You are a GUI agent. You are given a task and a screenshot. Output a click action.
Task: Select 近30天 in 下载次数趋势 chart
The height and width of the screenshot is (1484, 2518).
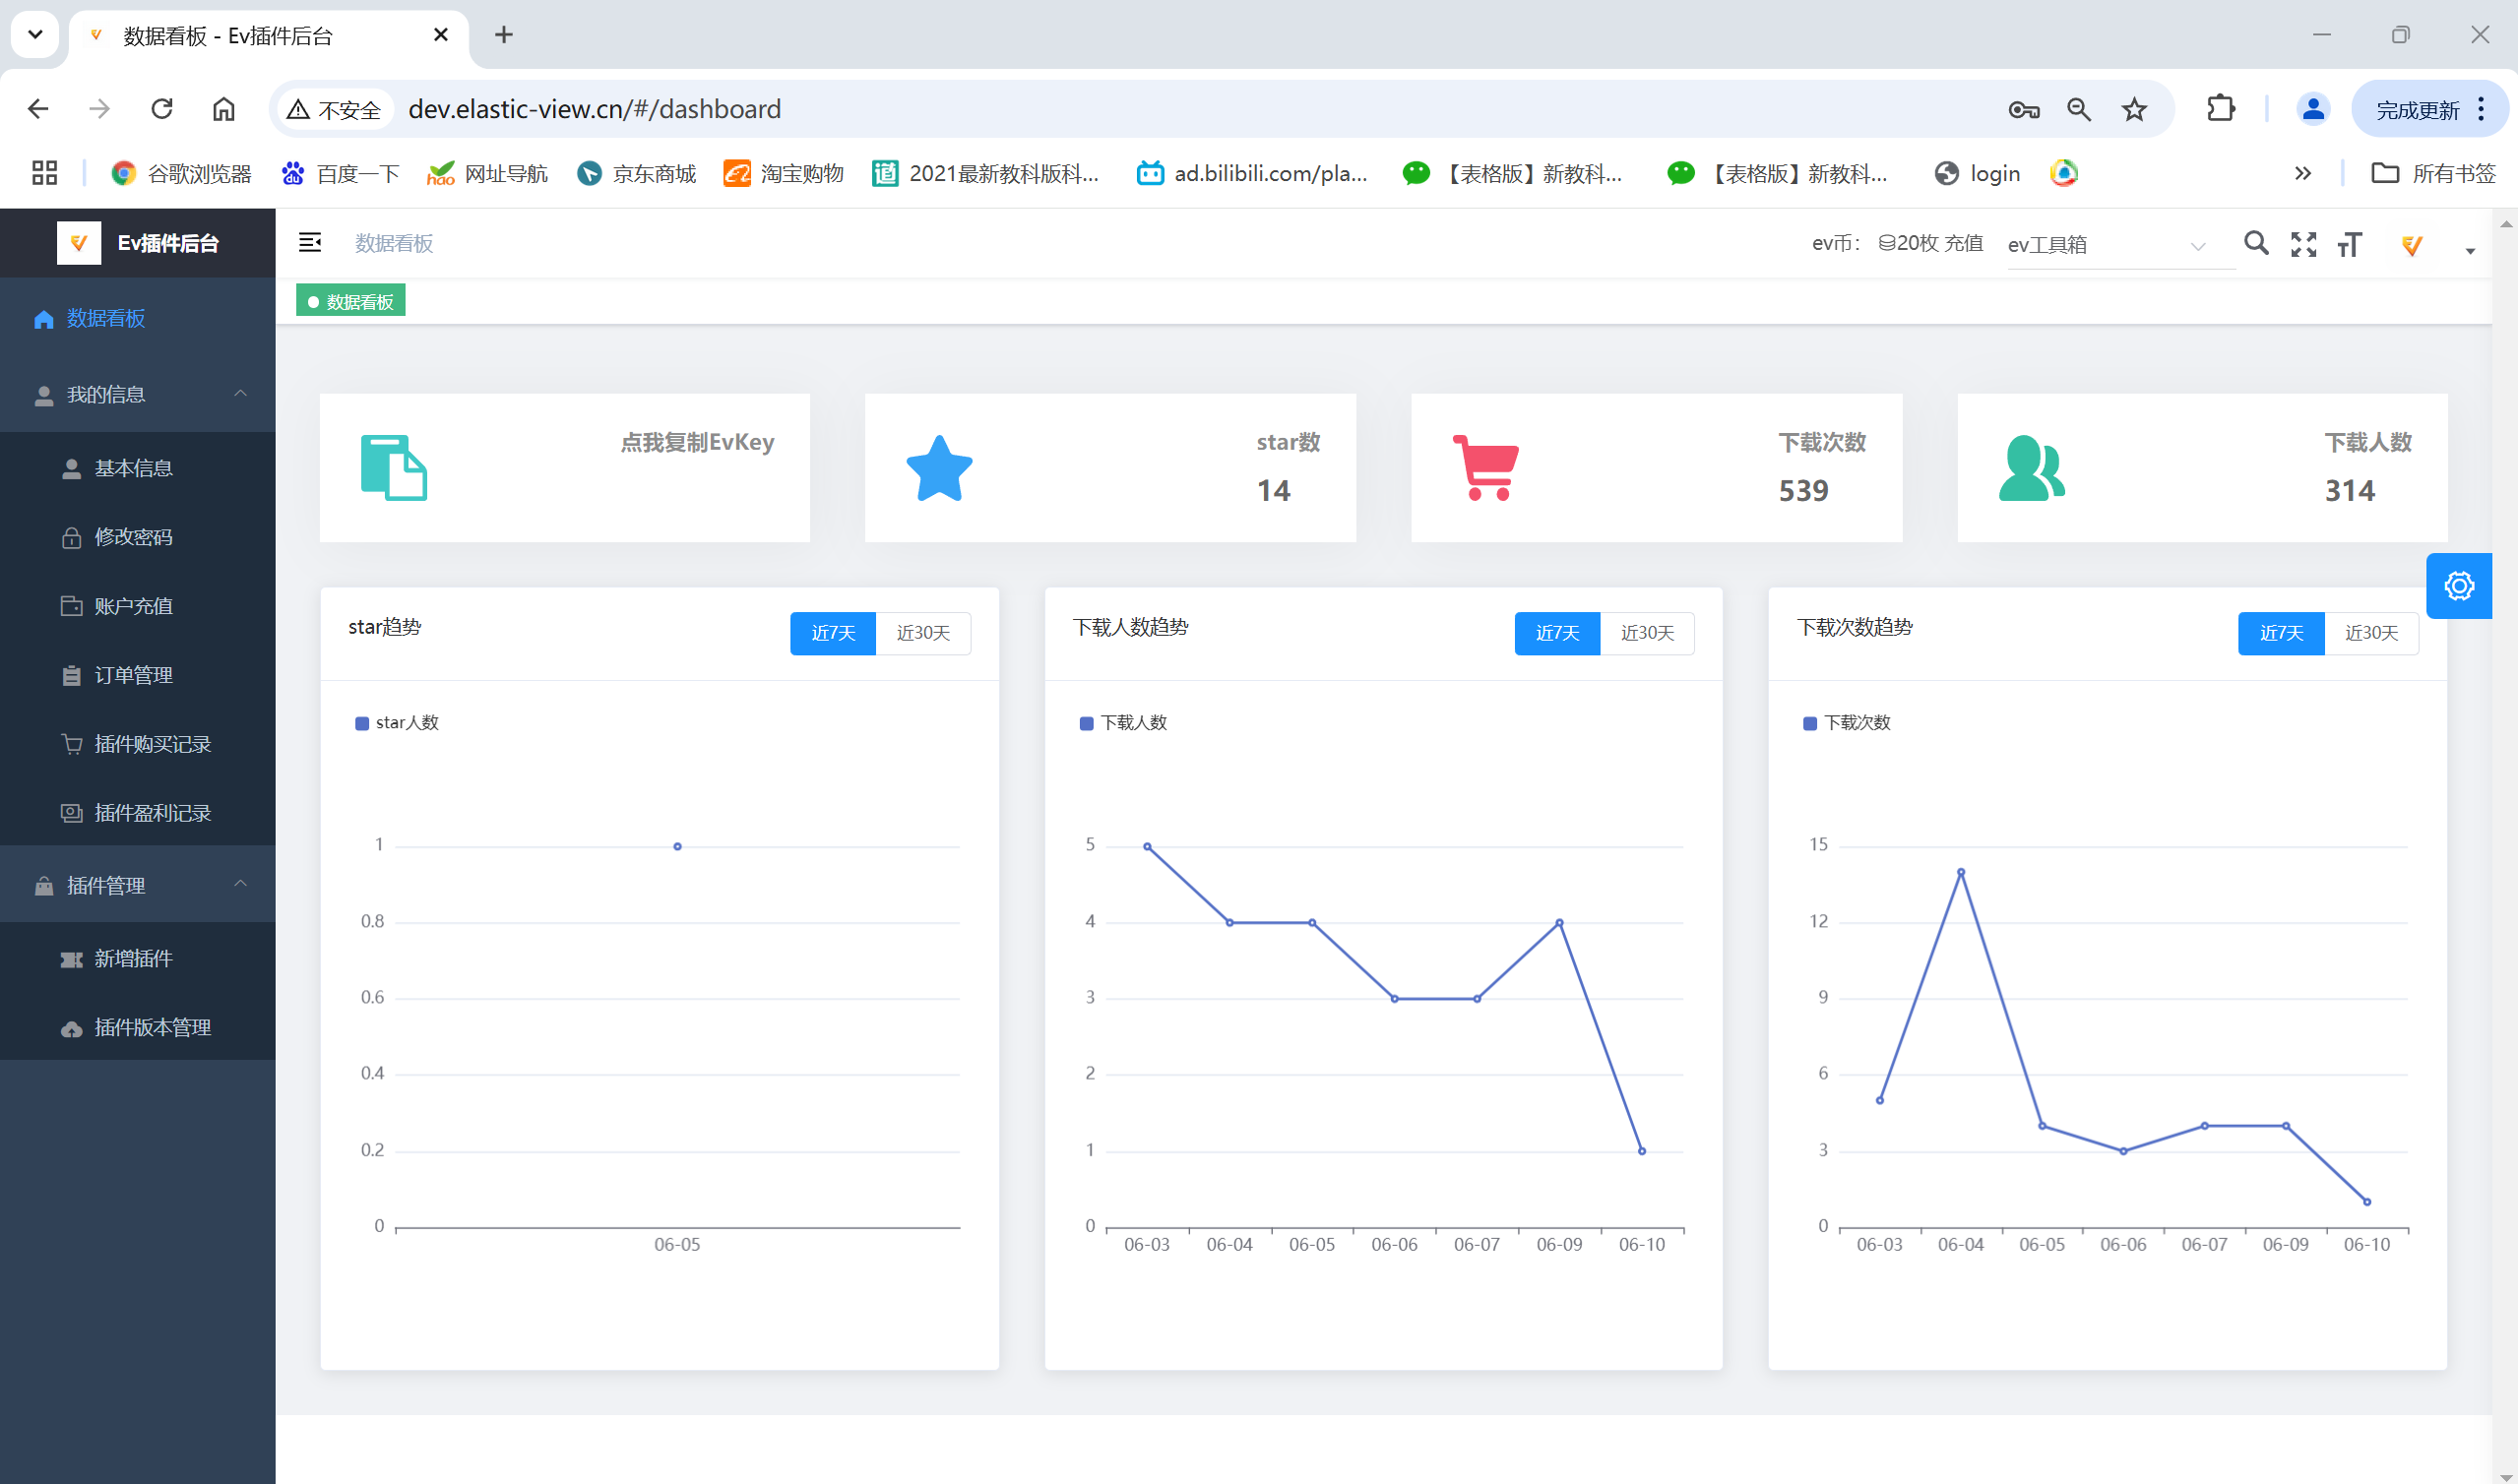coord(2371,633)
